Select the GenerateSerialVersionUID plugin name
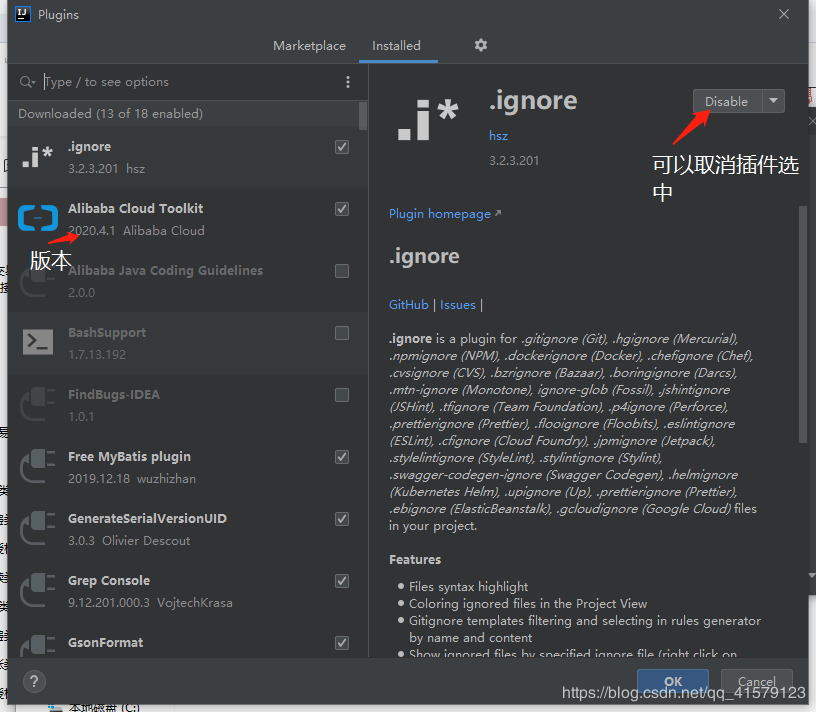 click(147, 518)
